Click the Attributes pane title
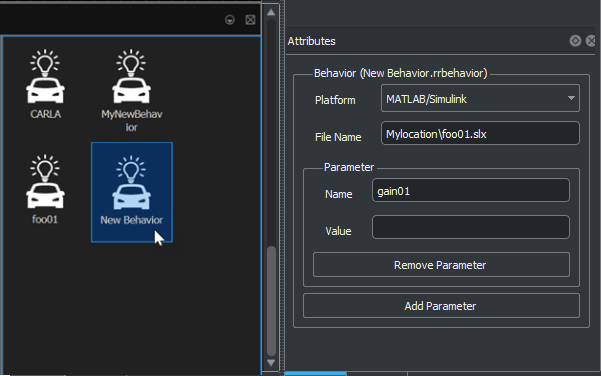This screenshot has width=601, height=376. pyautogui.click(x=311, y=41)
